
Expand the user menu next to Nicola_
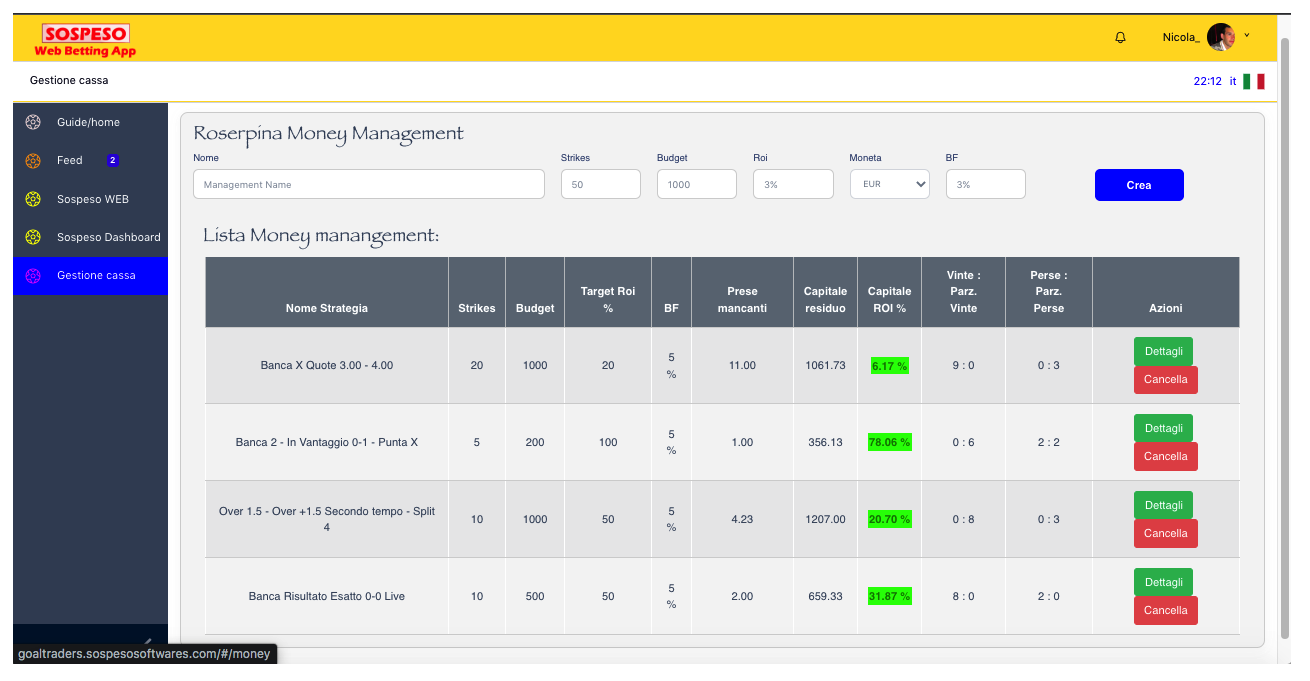[x=1244, y=35]
